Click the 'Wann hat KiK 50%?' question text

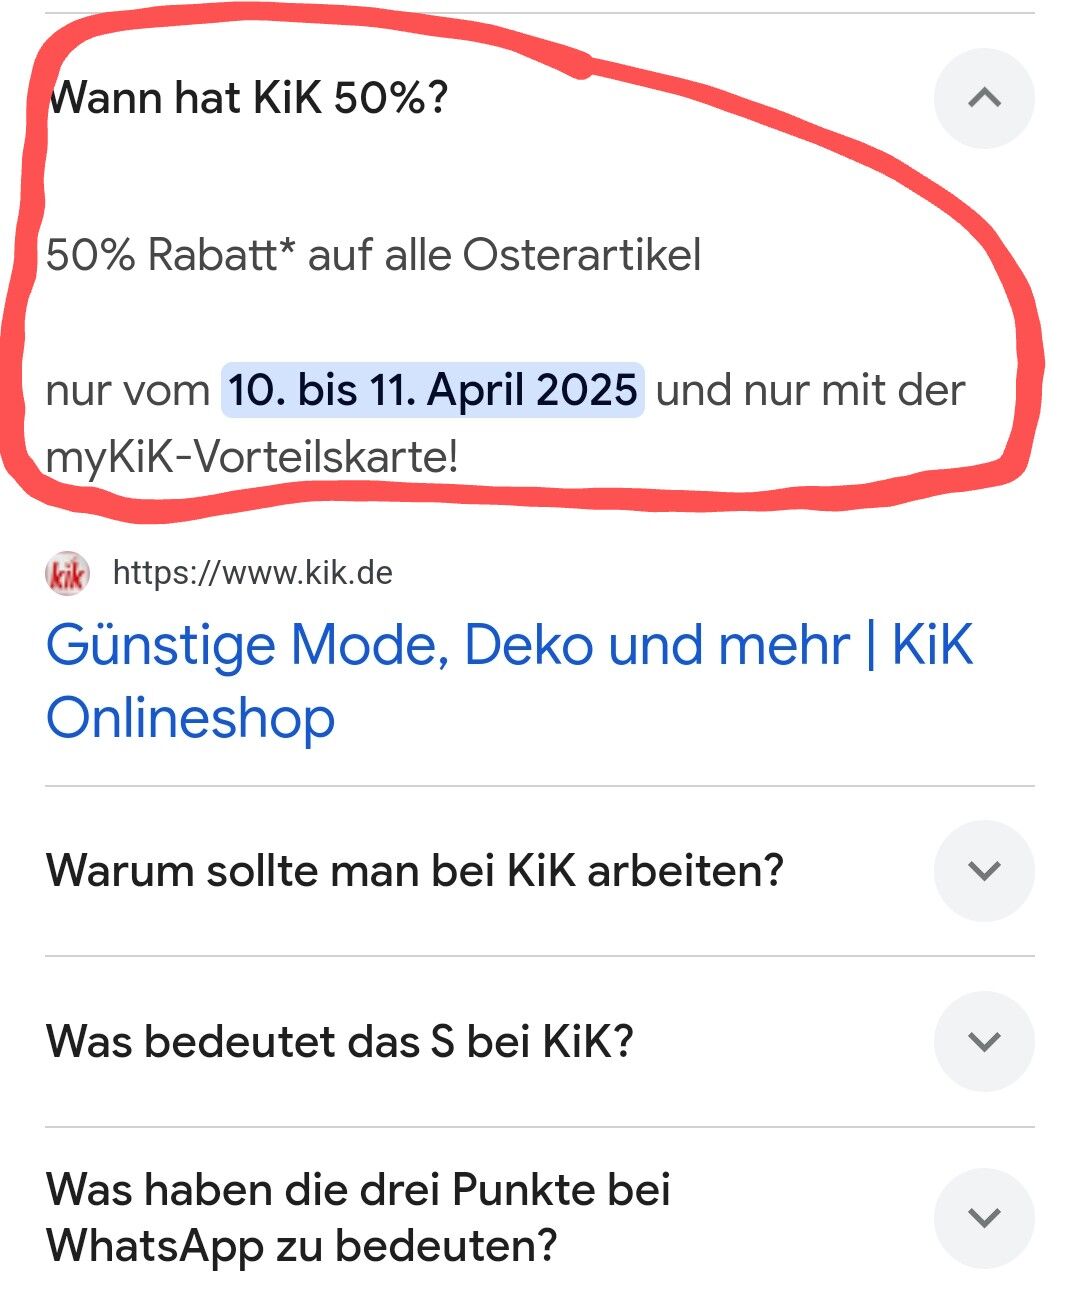248,98
